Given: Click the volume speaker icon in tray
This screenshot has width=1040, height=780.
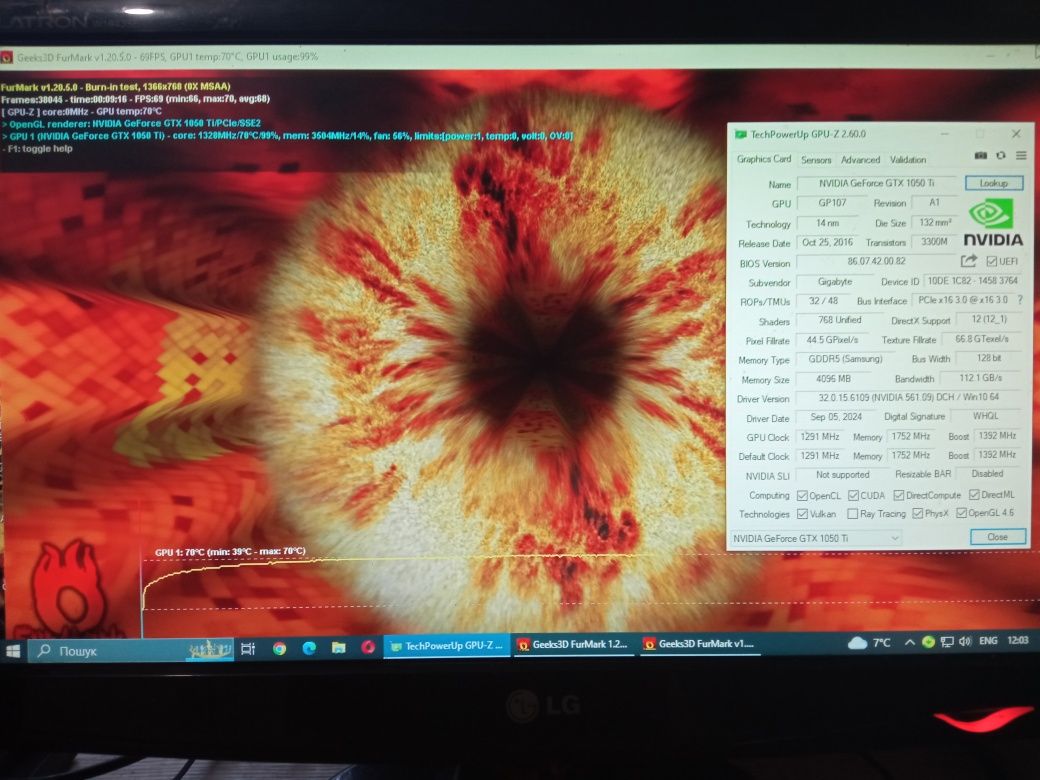Looking at the screenshot, I should pyautogui.click(x=965, y=641).
